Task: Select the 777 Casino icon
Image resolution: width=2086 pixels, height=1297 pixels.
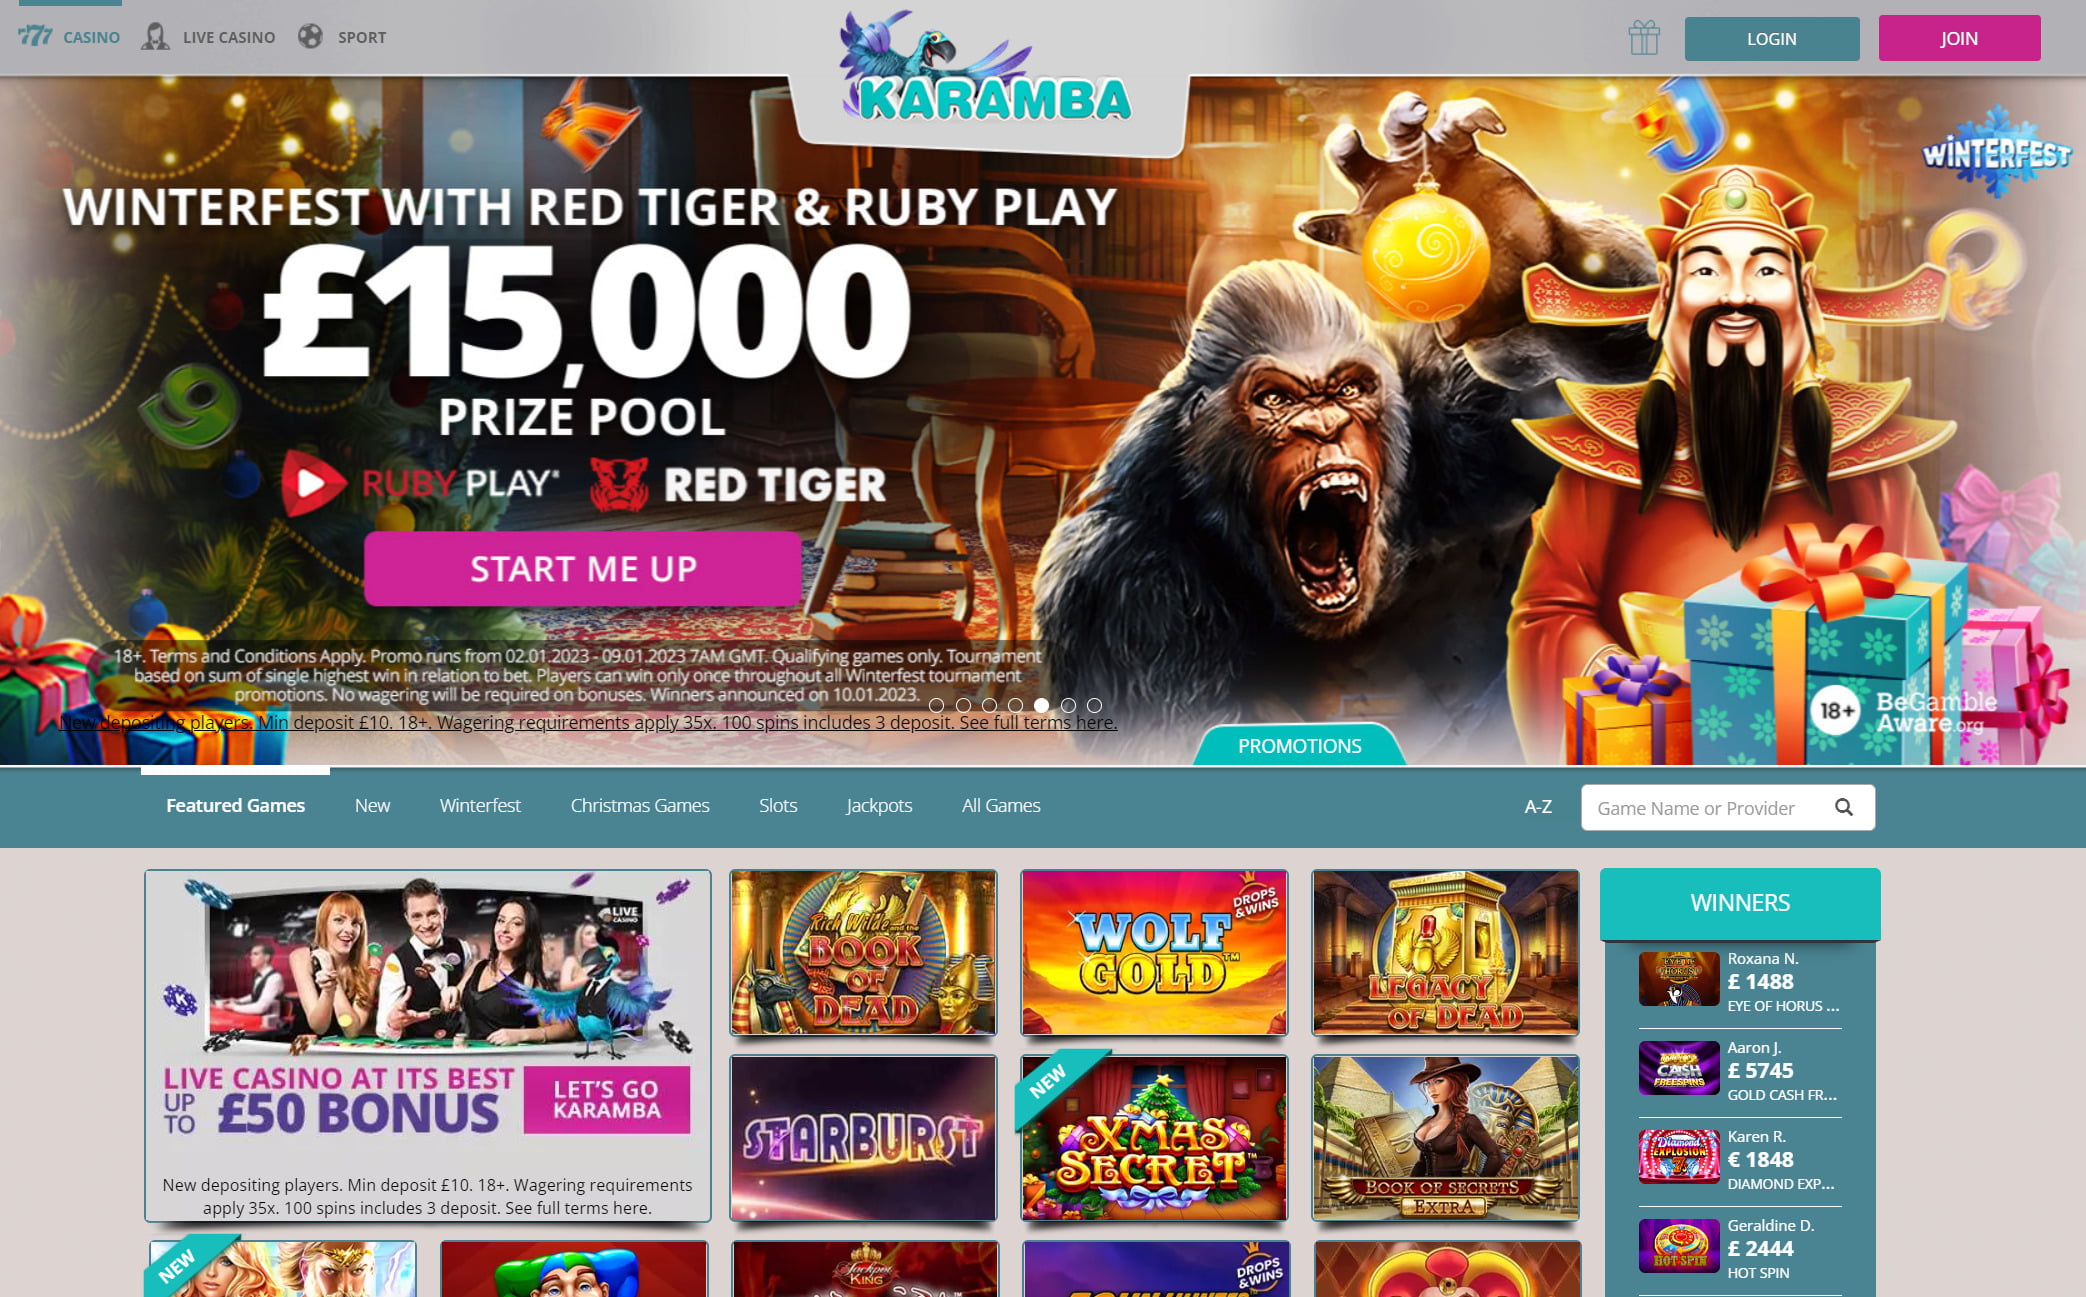Action: point(35,37)
